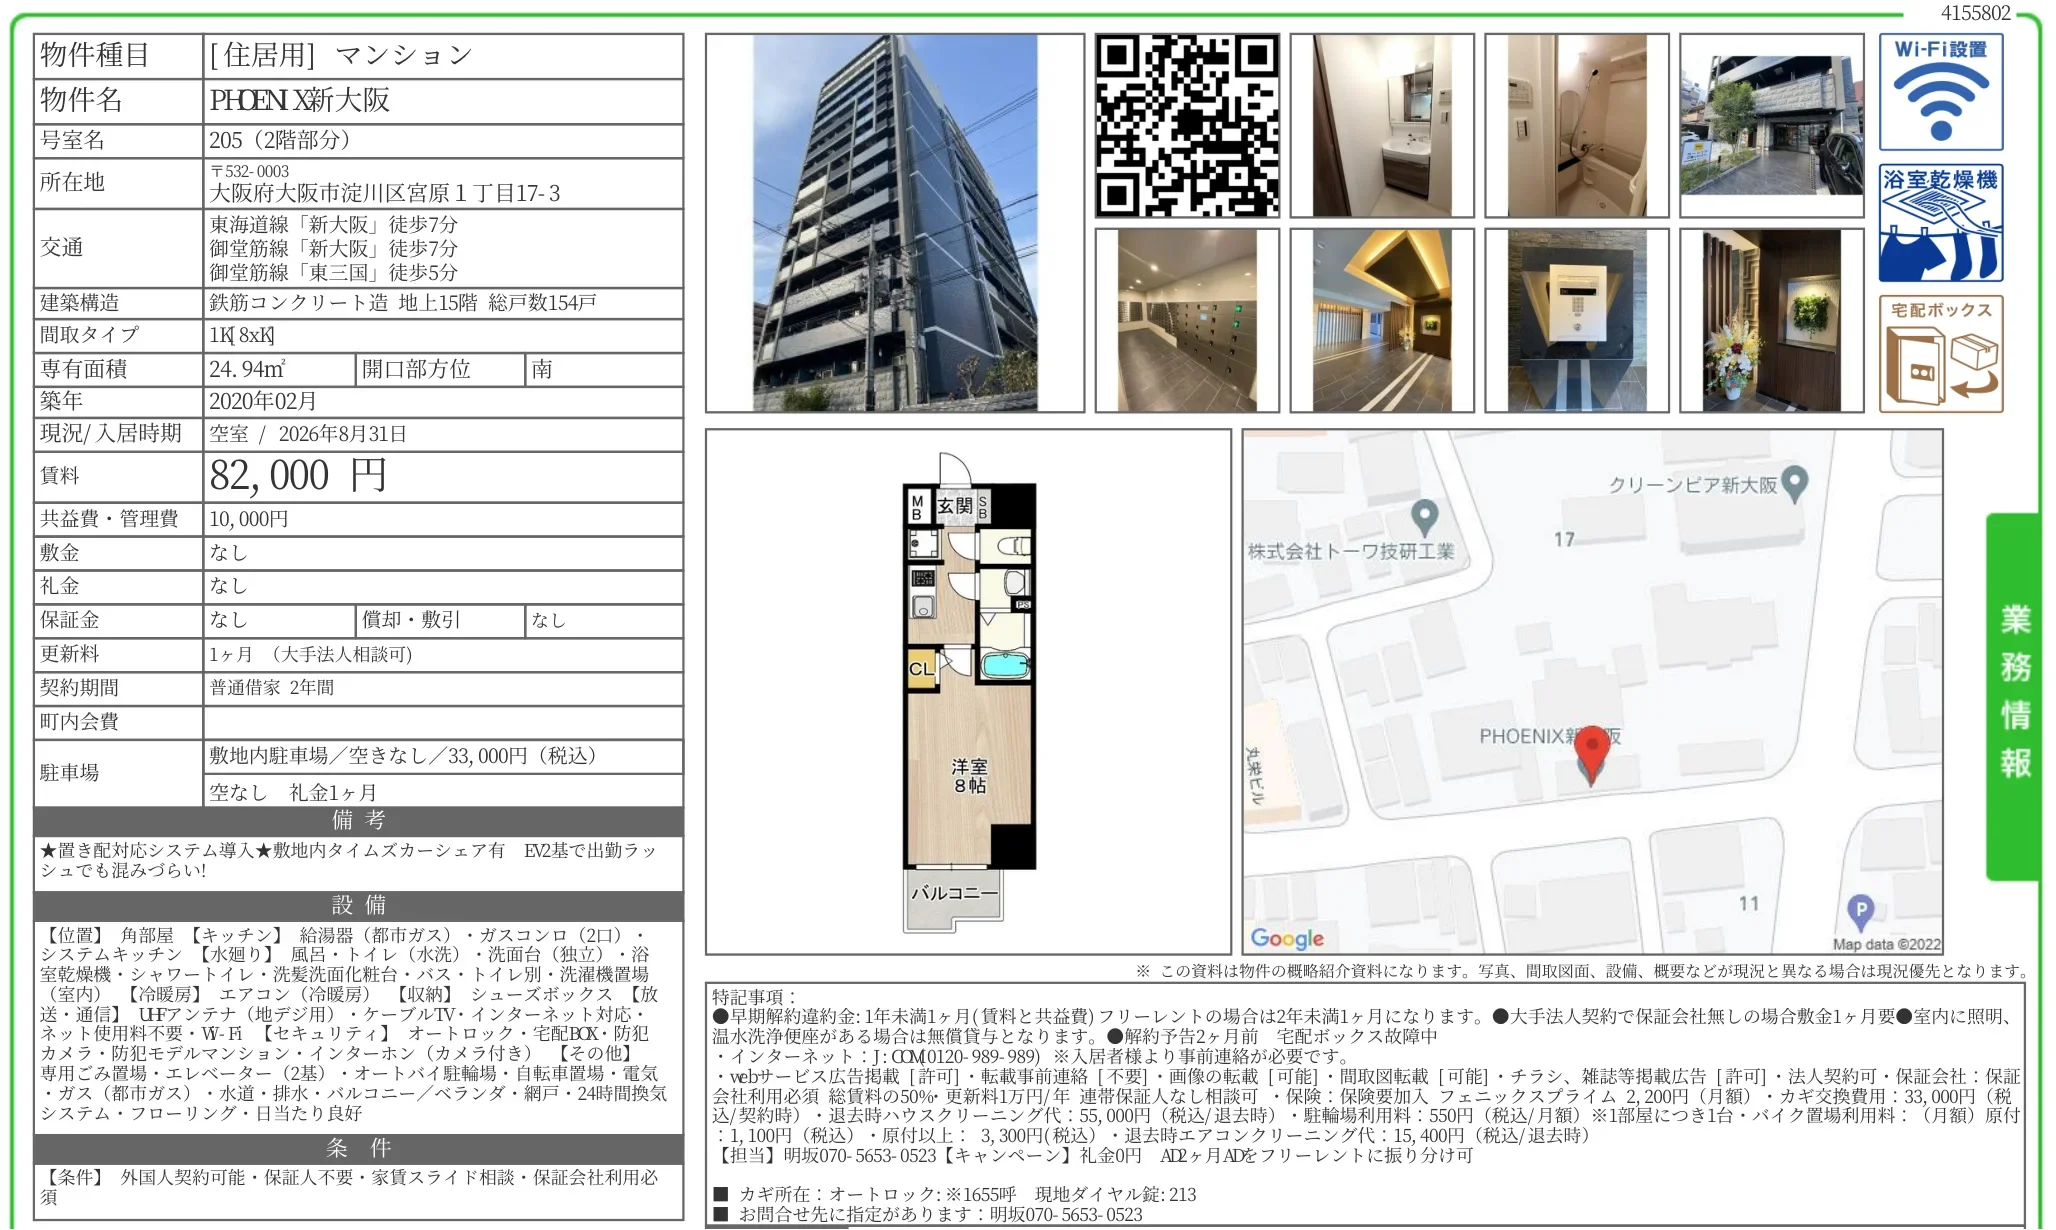Select the 備考 section header
Image resolution: width=2056 pixels, height=1230 pixels.
pos(358,821)
